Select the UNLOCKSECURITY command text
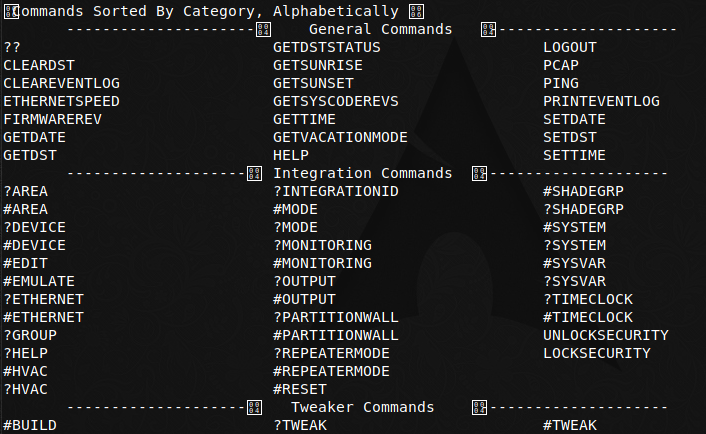Screen dimensions: 706x434 coord(606,335)
